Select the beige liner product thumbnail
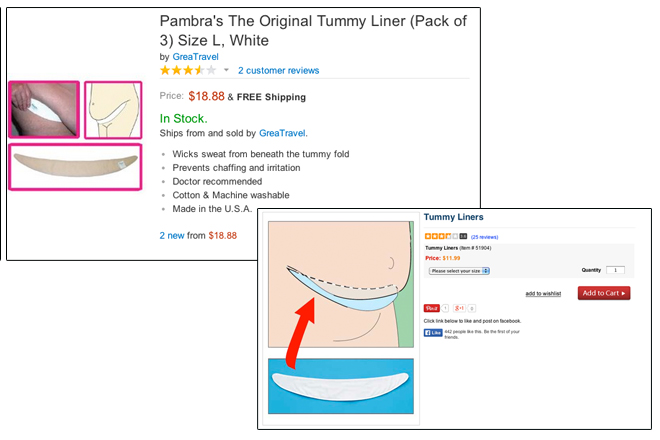This screenshot has width=660, height=440. click(x=75, y=167)
